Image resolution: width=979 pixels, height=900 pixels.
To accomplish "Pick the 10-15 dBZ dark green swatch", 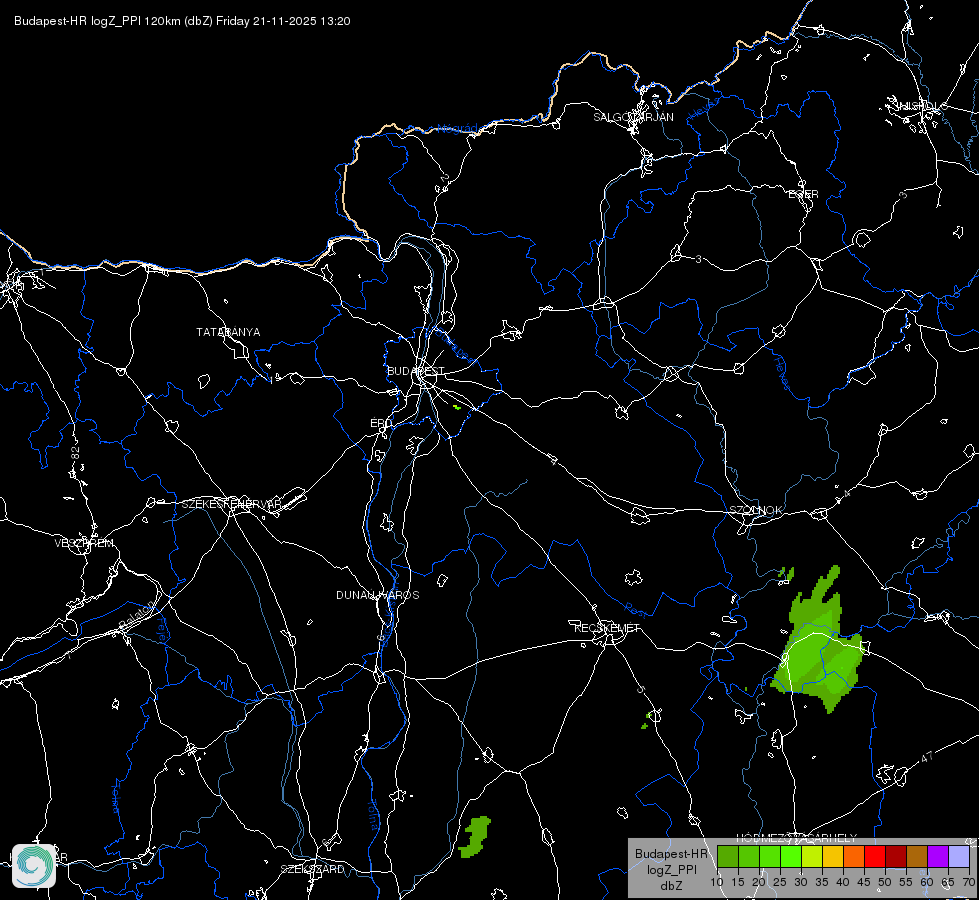I will tap(727, 856).
